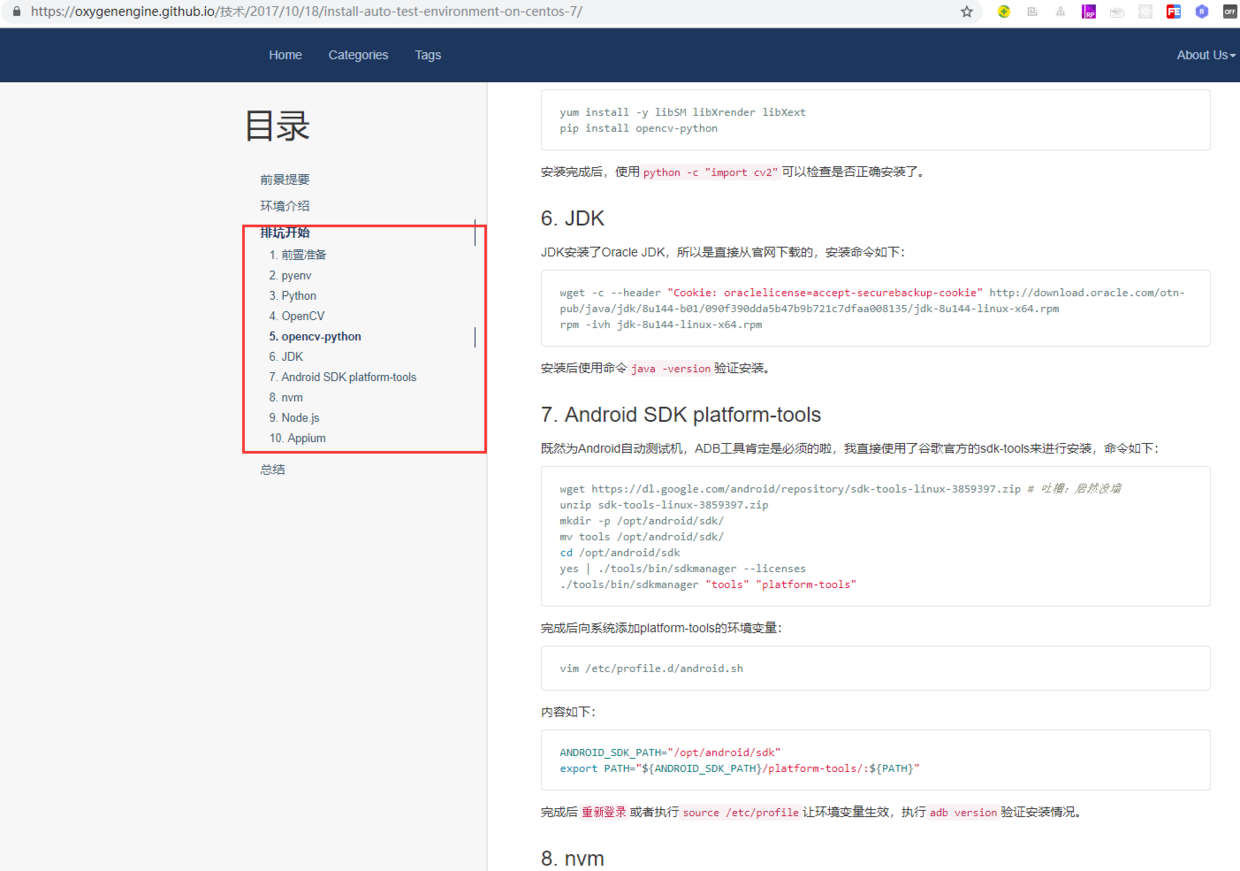Click the blue hexagon R extension icon
1240x871 pixels.
[1202, 12]
